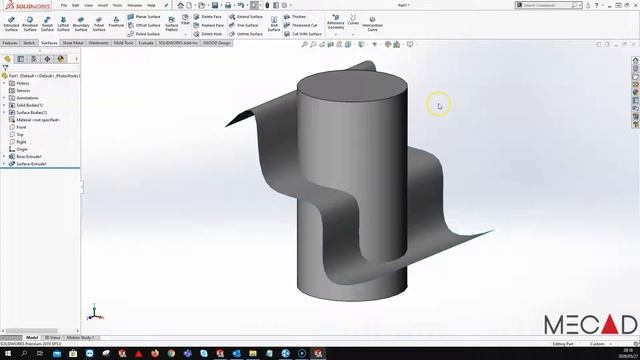Open the Help menu
This screenshot has height=360, width=640.
click(151, 5)
